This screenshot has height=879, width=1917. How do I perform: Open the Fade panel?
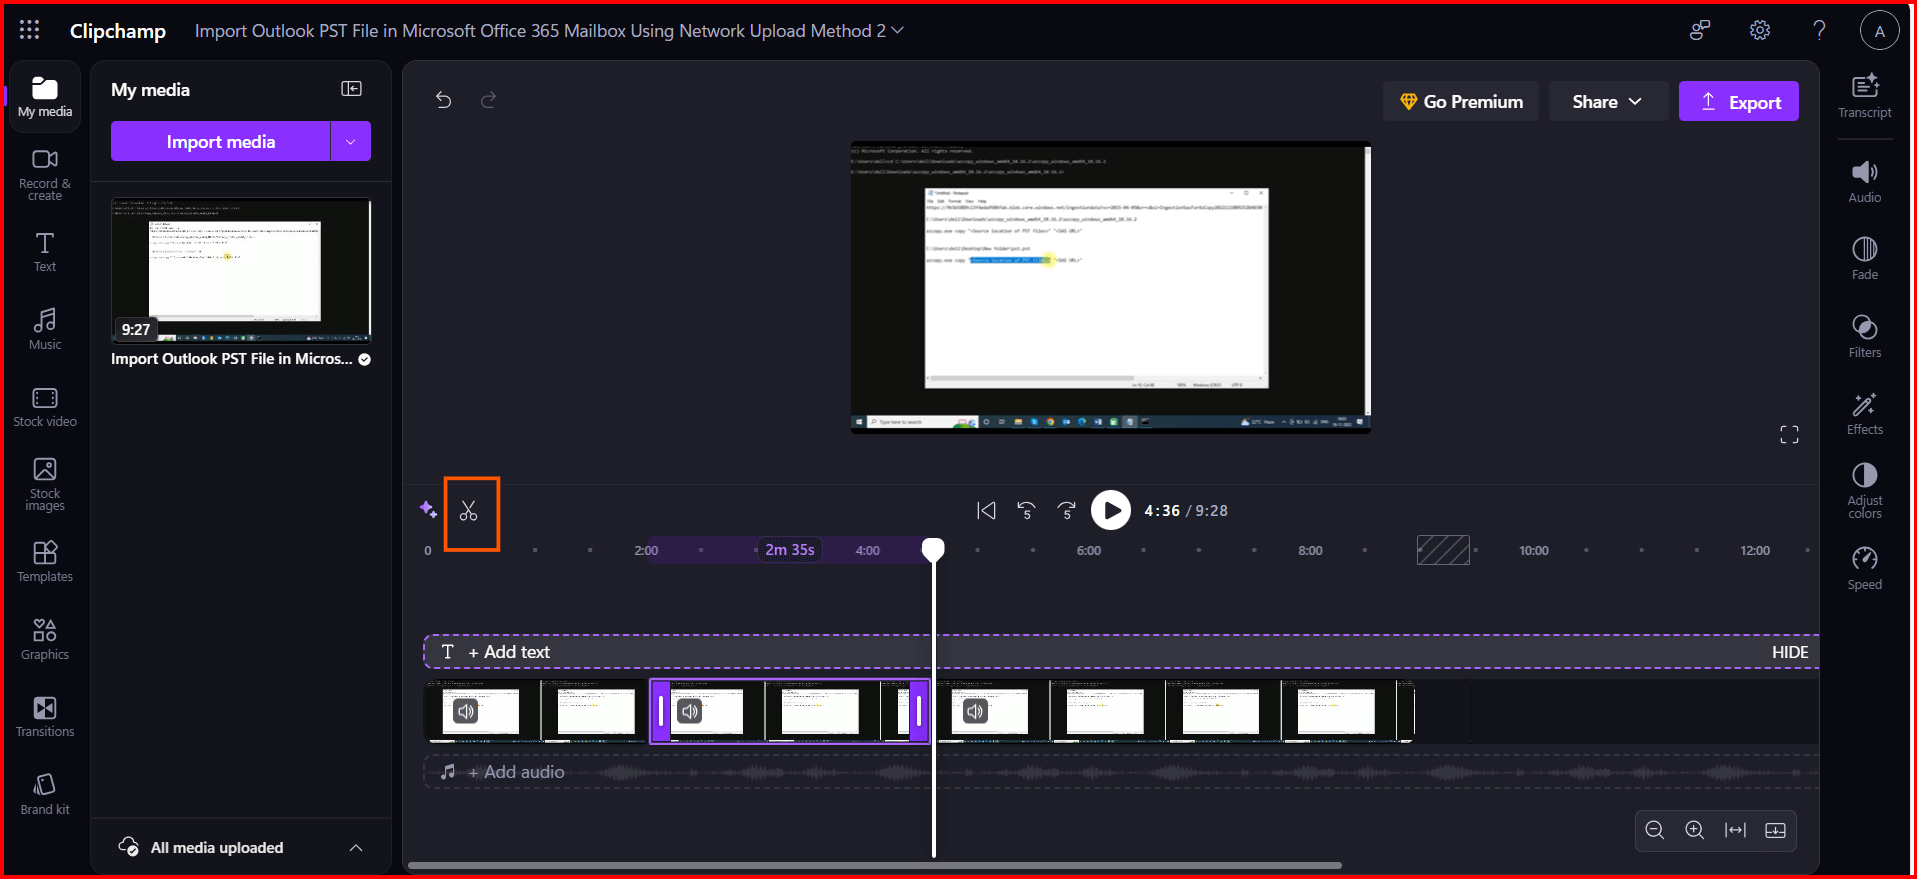[1865, 258]
